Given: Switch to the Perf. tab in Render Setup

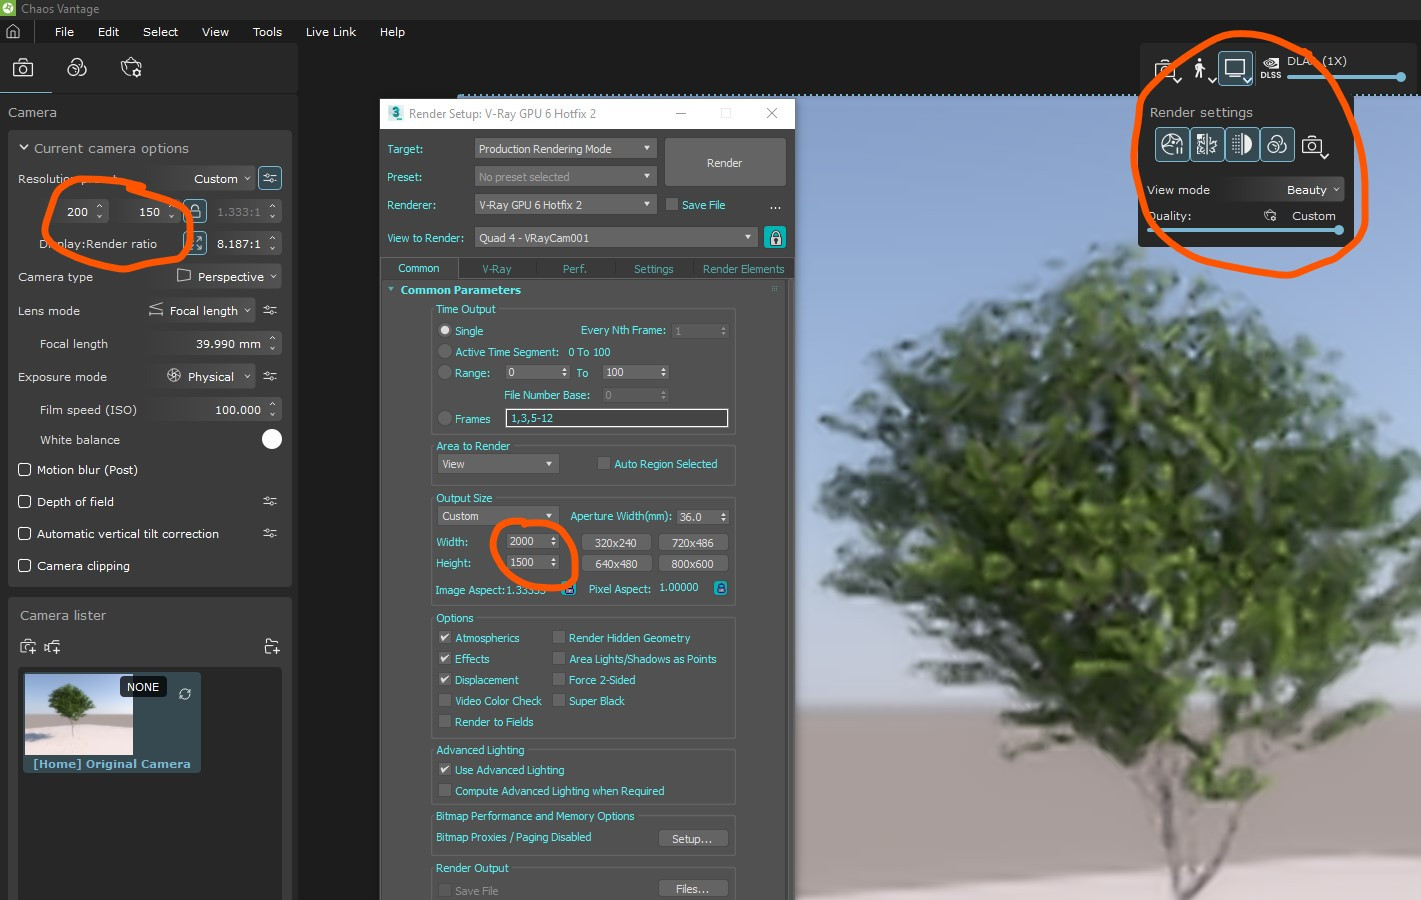Looking at the screenshot, I should (575, 269).
